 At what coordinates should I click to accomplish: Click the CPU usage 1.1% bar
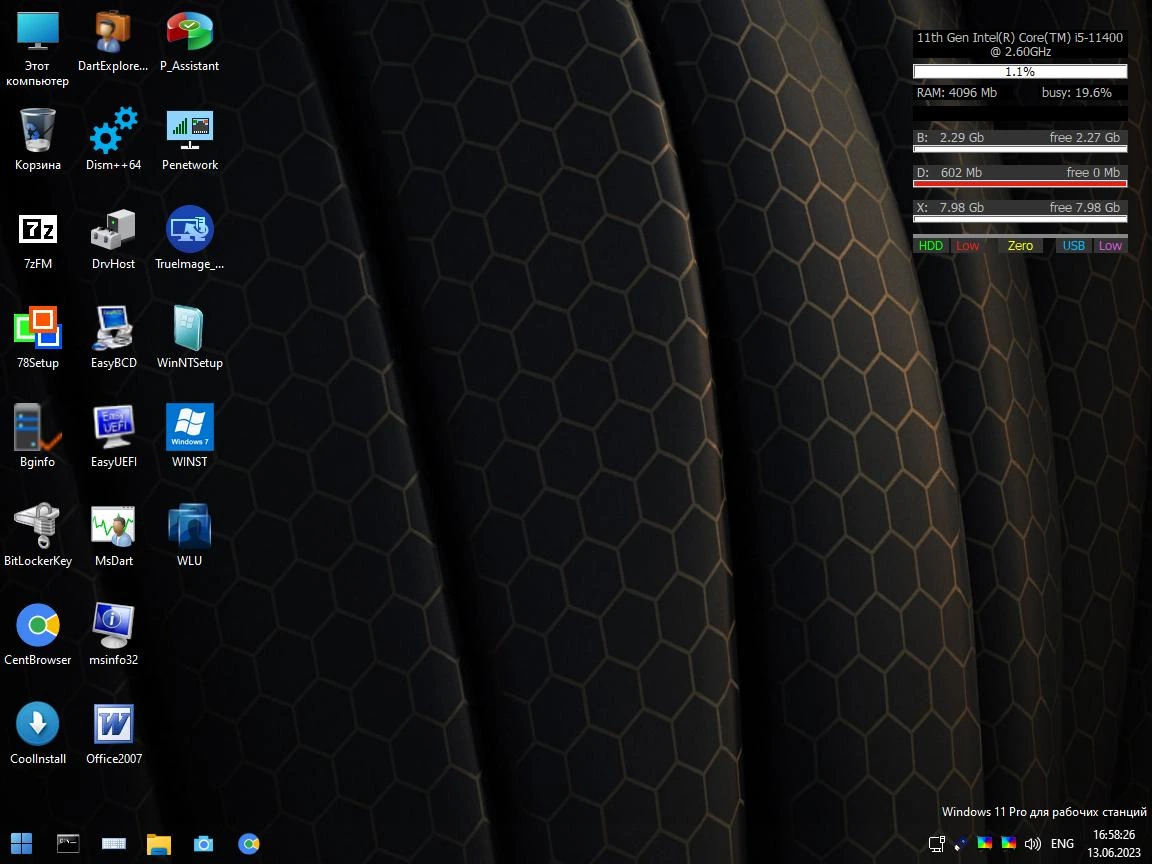point(1020,71)
